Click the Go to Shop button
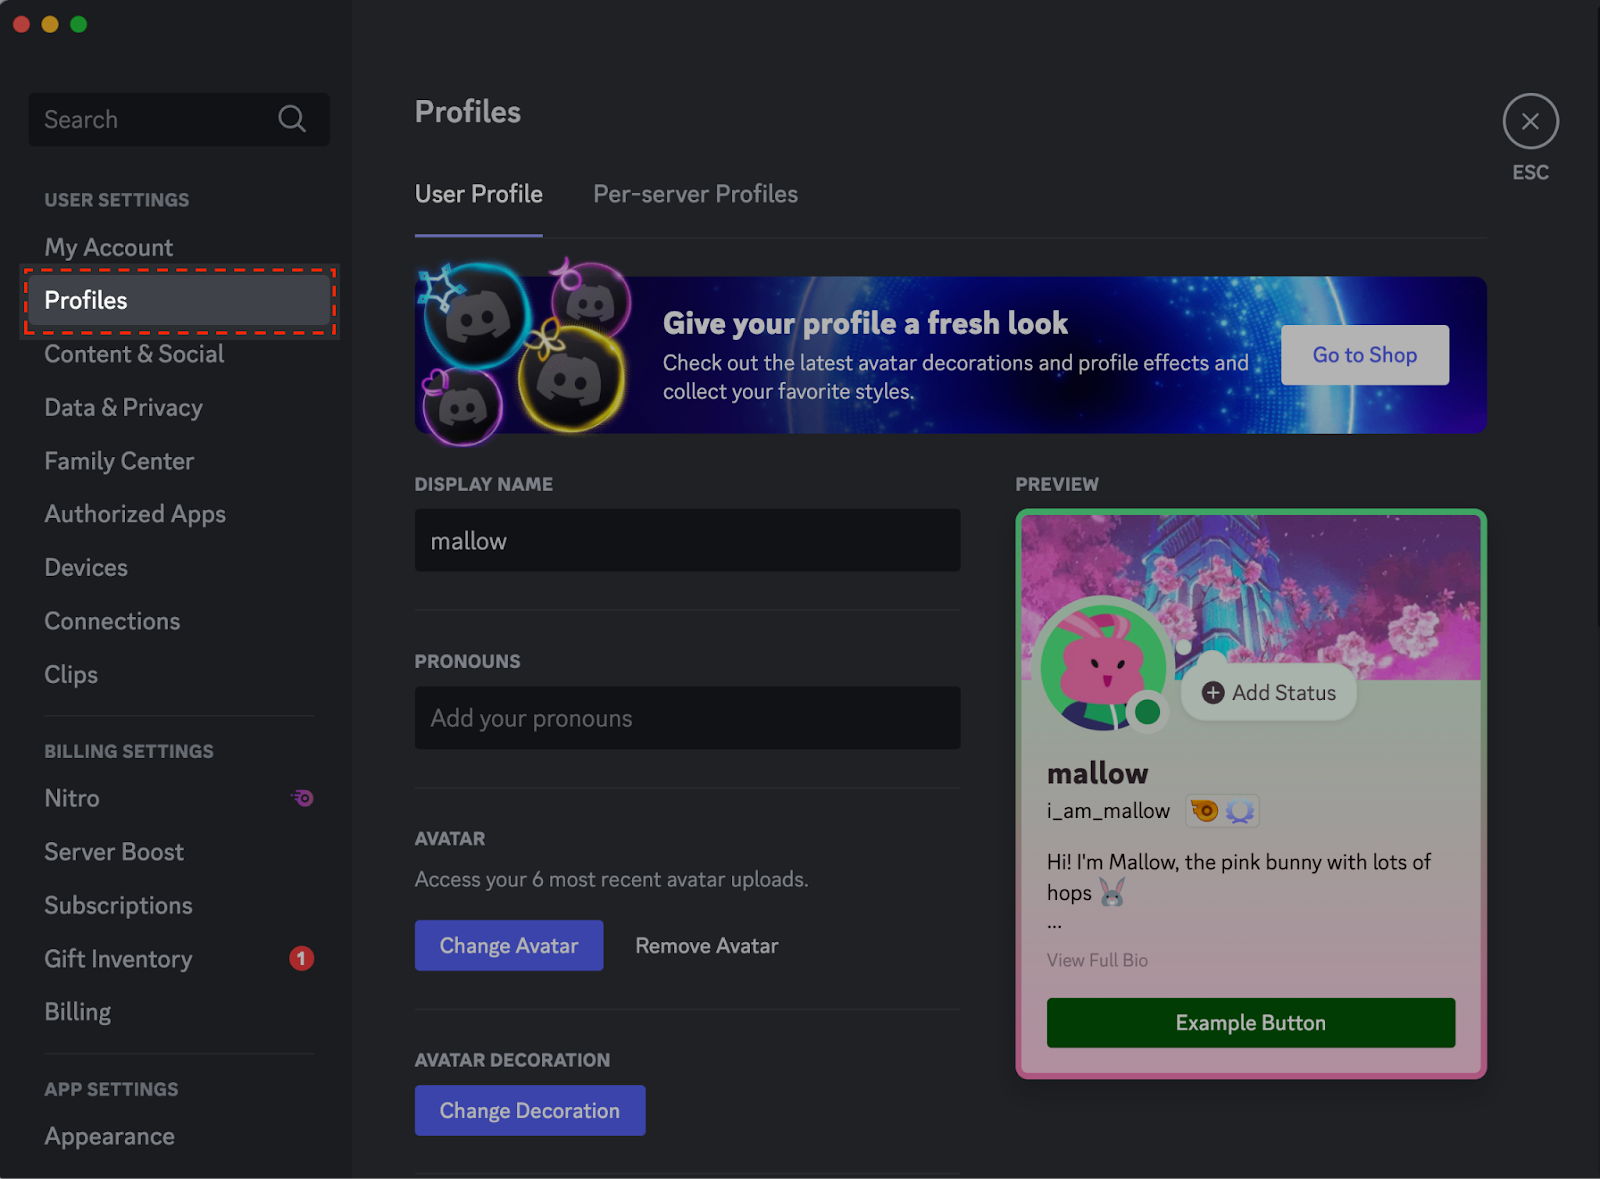 1365,355
